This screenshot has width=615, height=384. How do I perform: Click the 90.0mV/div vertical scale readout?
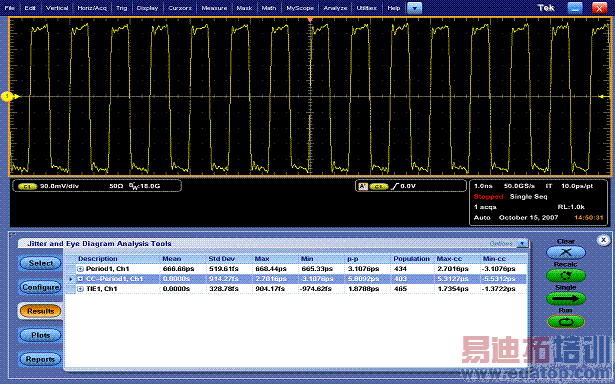pos(60,186)
